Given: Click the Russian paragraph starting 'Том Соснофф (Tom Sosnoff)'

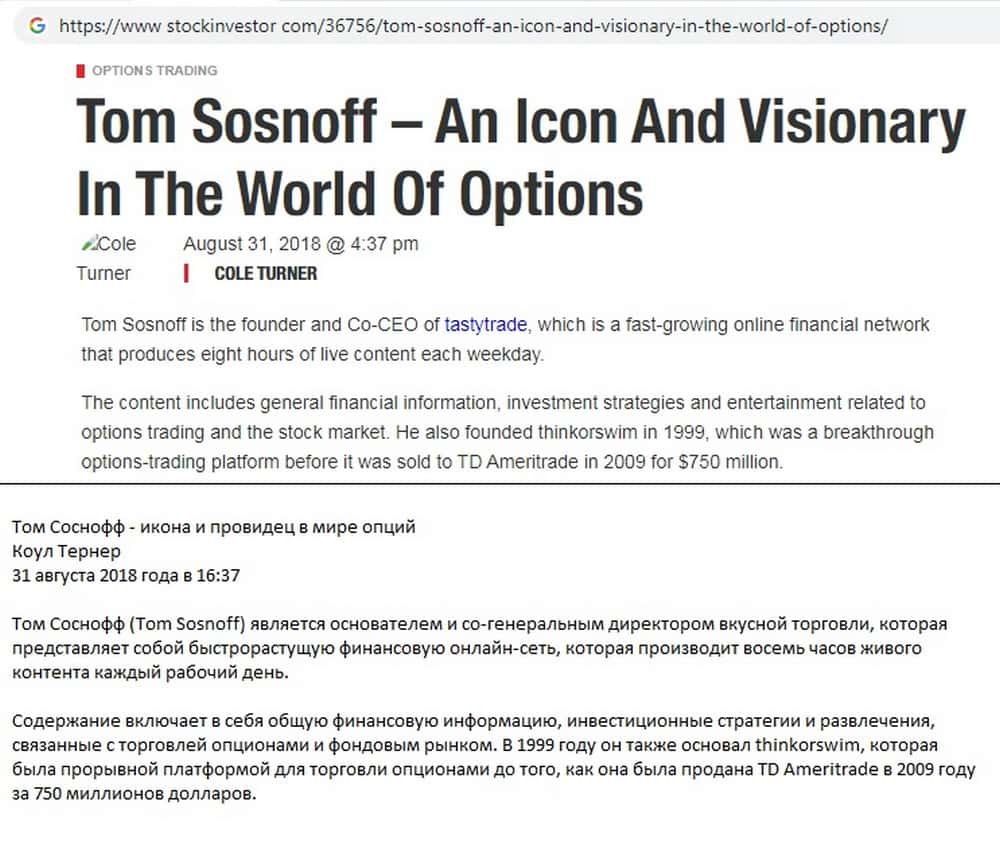Looking at the screenshot, I should click(x=480, y=648).
